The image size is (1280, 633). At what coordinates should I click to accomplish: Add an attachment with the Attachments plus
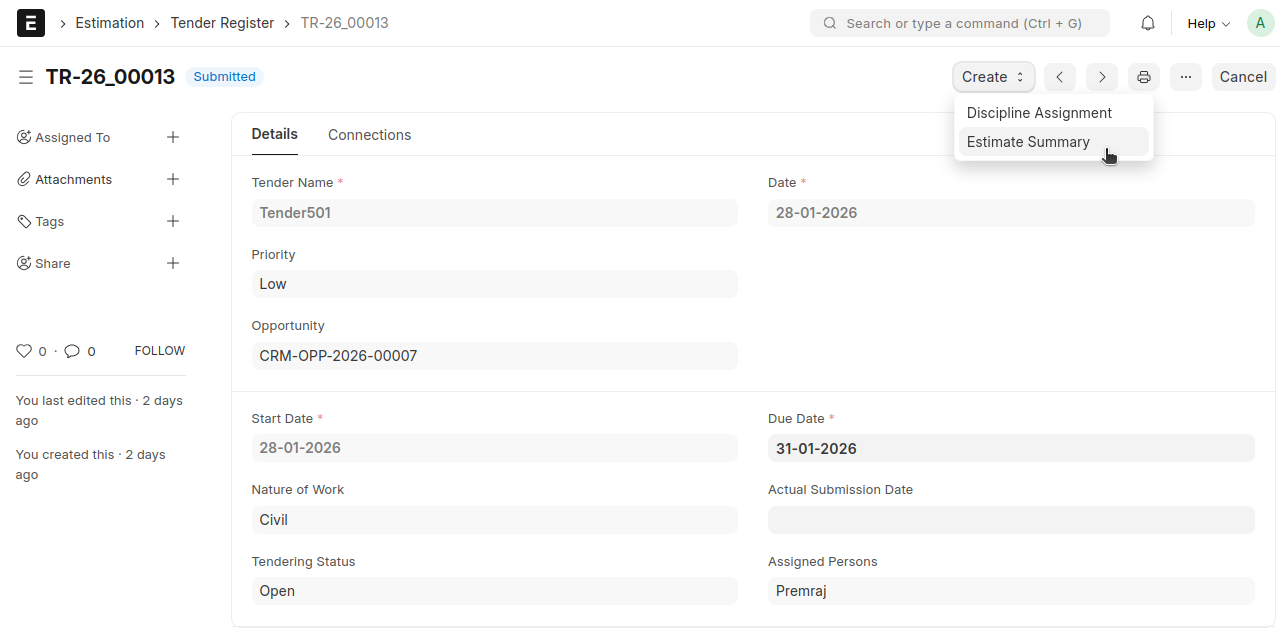point(173,179)
